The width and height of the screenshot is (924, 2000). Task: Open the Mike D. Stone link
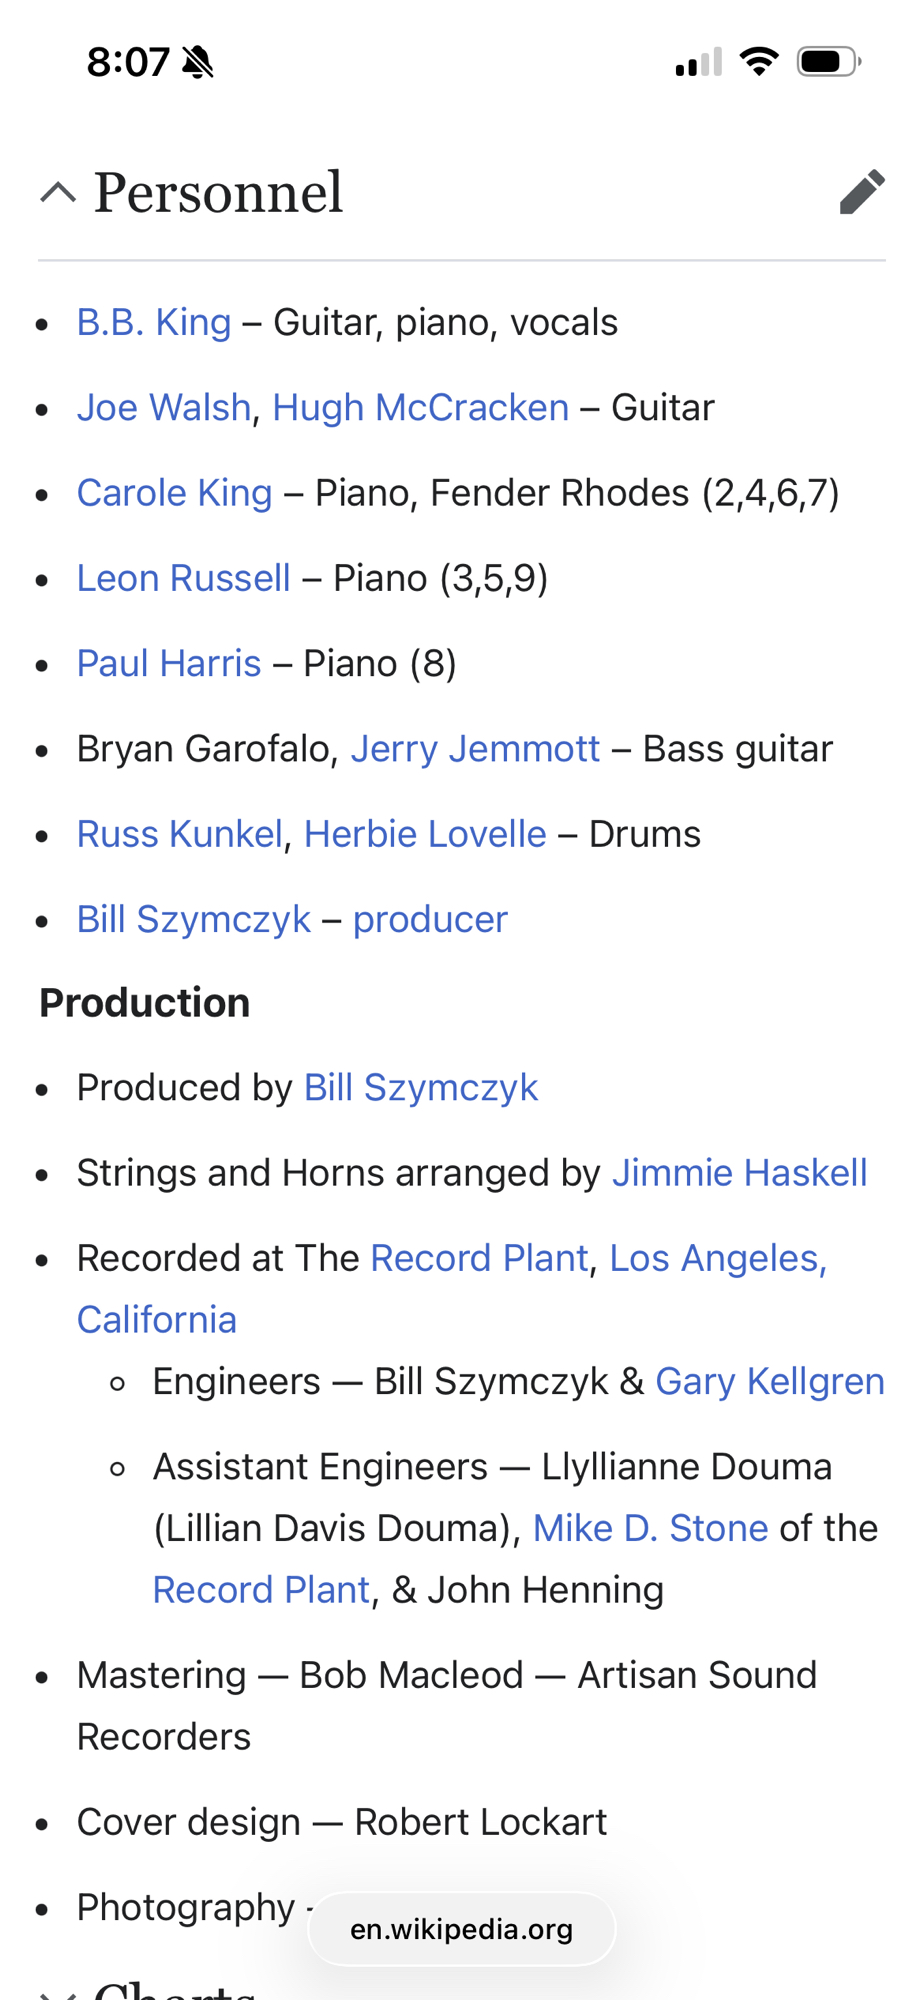pos(650,1528)
